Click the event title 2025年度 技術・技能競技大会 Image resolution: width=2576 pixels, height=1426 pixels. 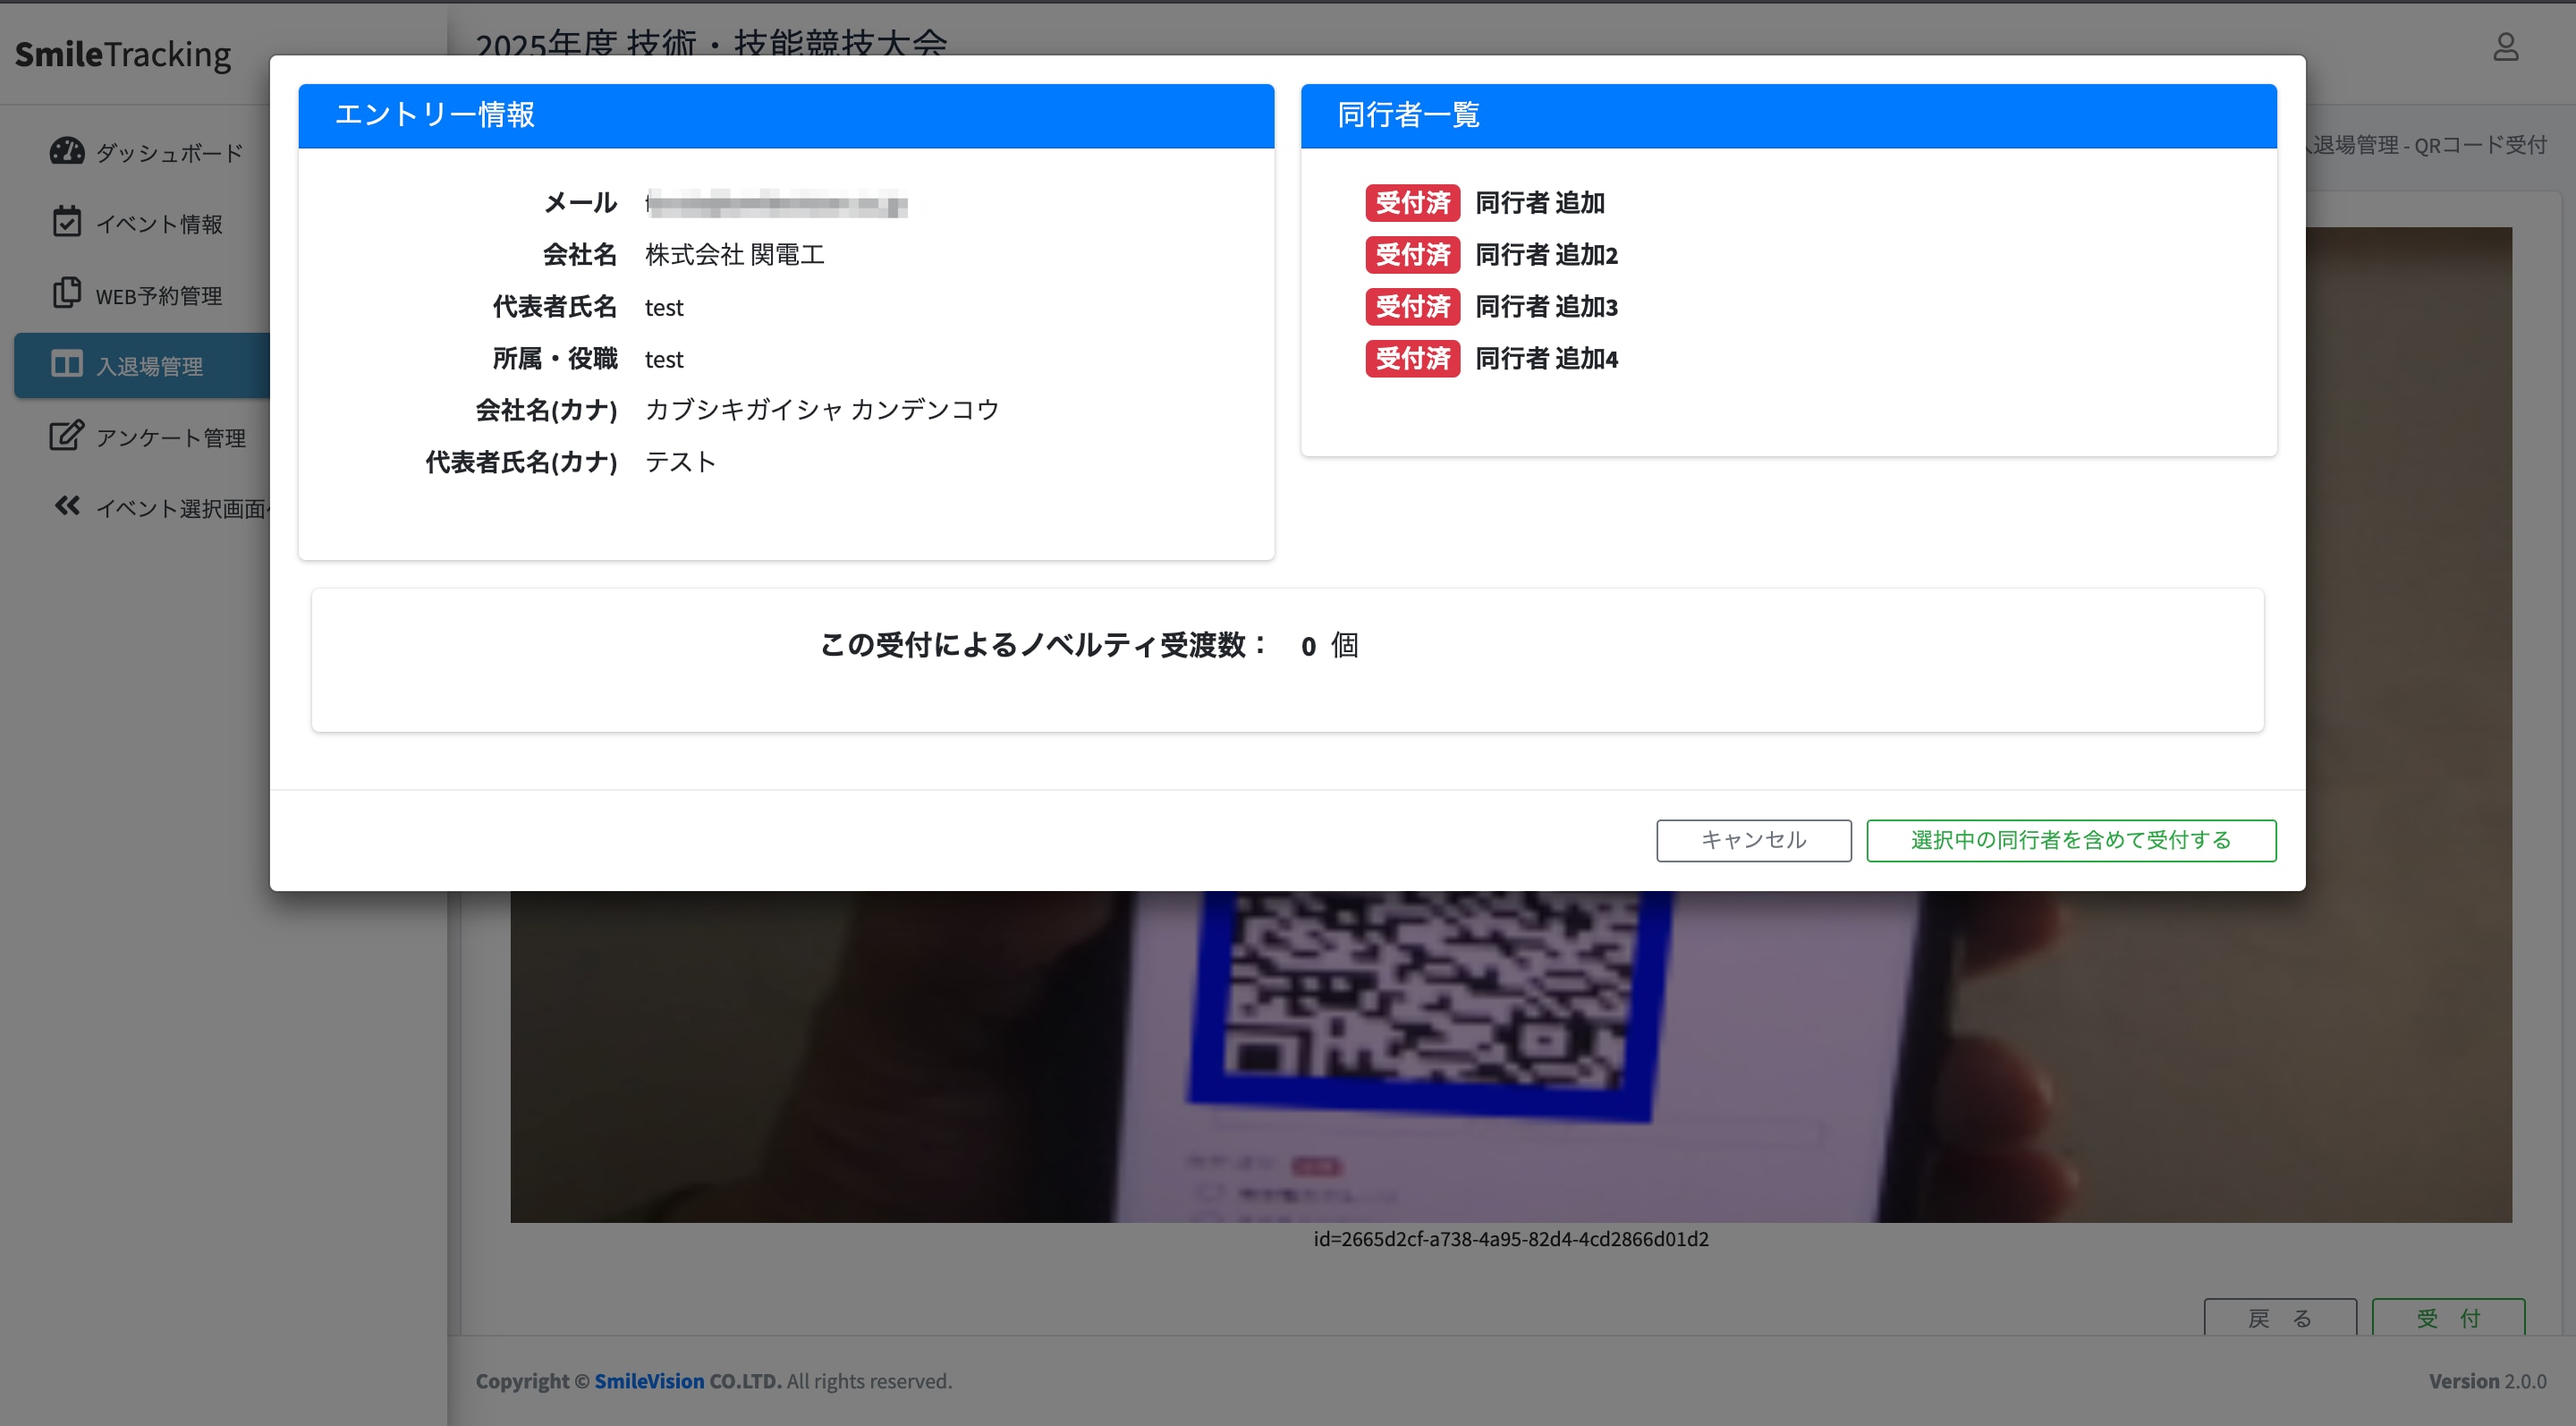pyautogui.click(x=711, y=43)
